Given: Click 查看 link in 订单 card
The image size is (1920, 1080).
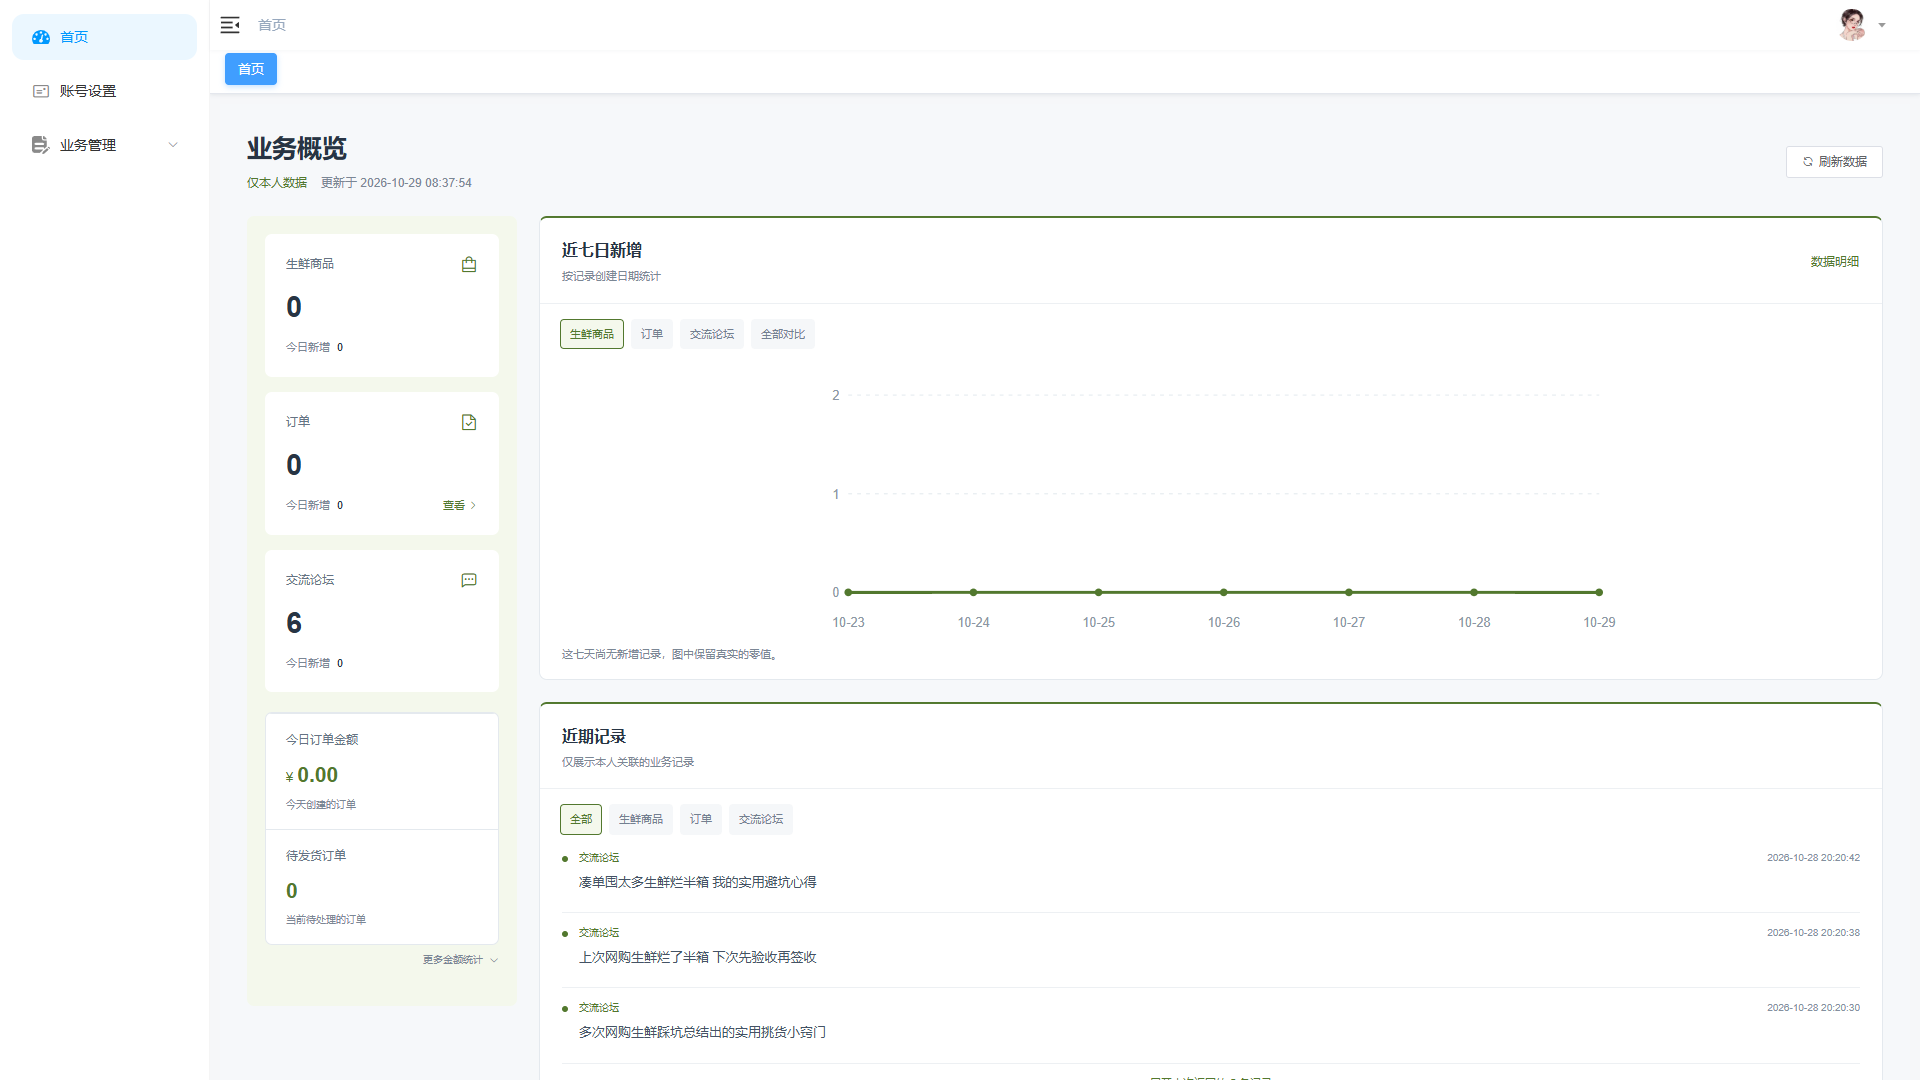Looking at the screenshot, I should click(459, 505).
